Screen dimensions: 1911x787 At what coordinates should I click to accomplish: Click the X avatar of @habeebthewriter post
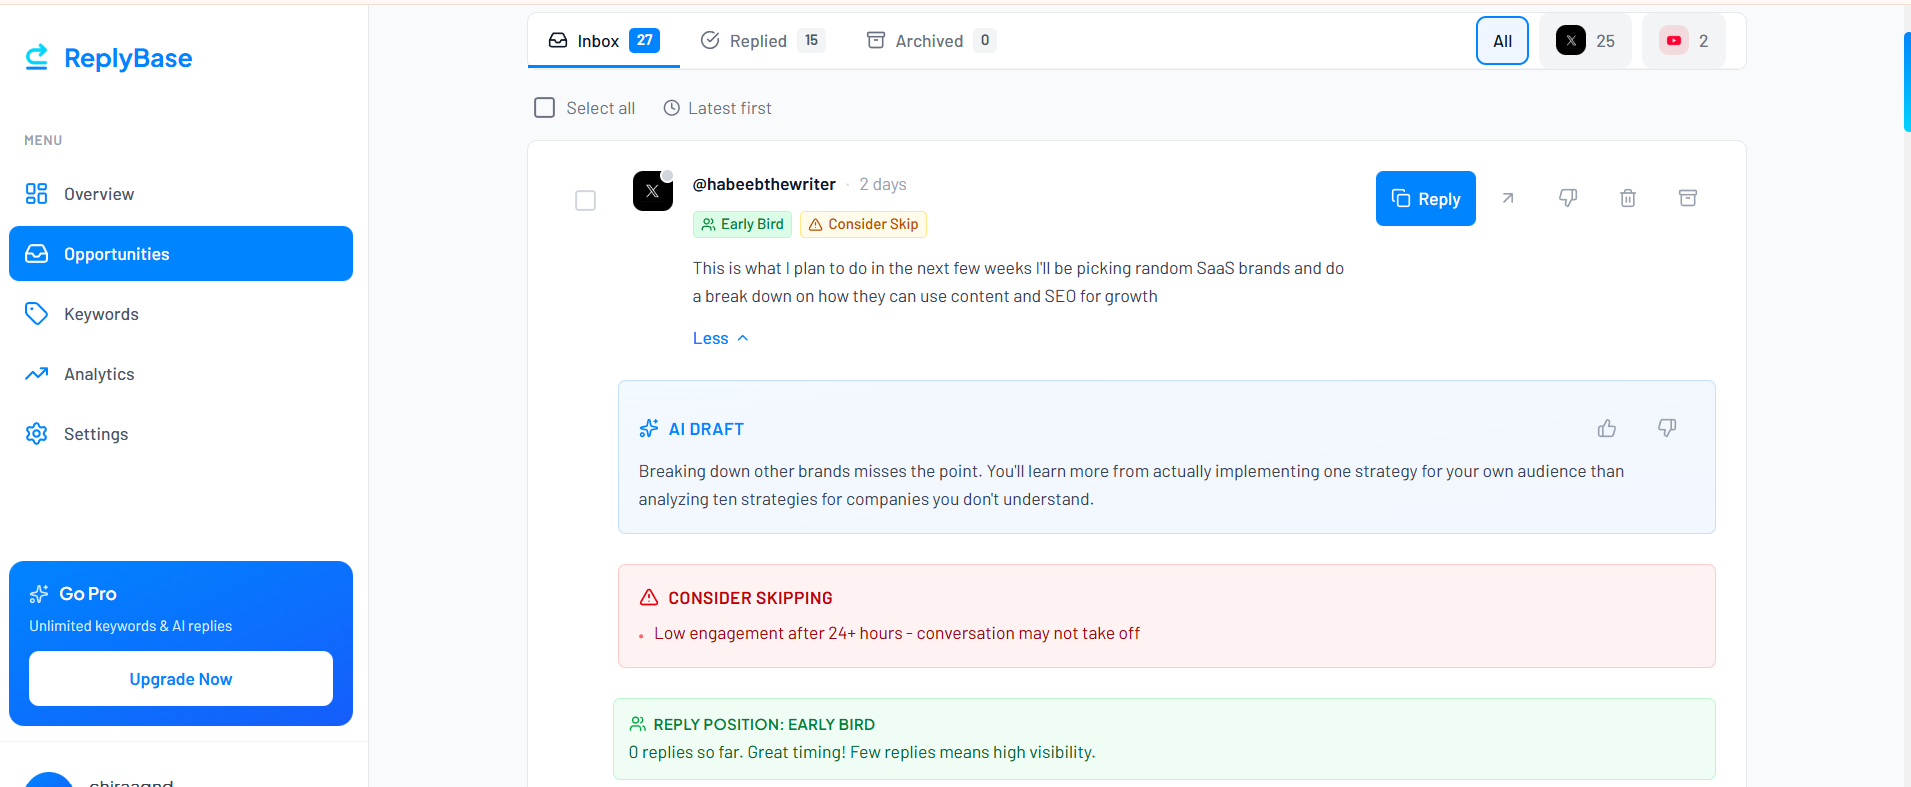pyautogui.click(x=653, y=191)
